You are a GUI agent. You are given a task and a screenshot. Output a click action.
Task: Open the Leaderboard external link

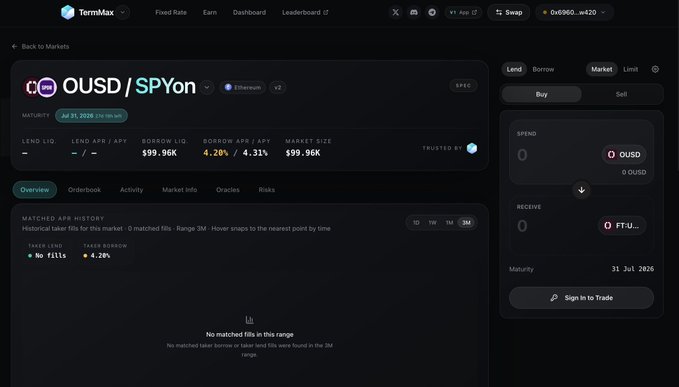point(305,12)
